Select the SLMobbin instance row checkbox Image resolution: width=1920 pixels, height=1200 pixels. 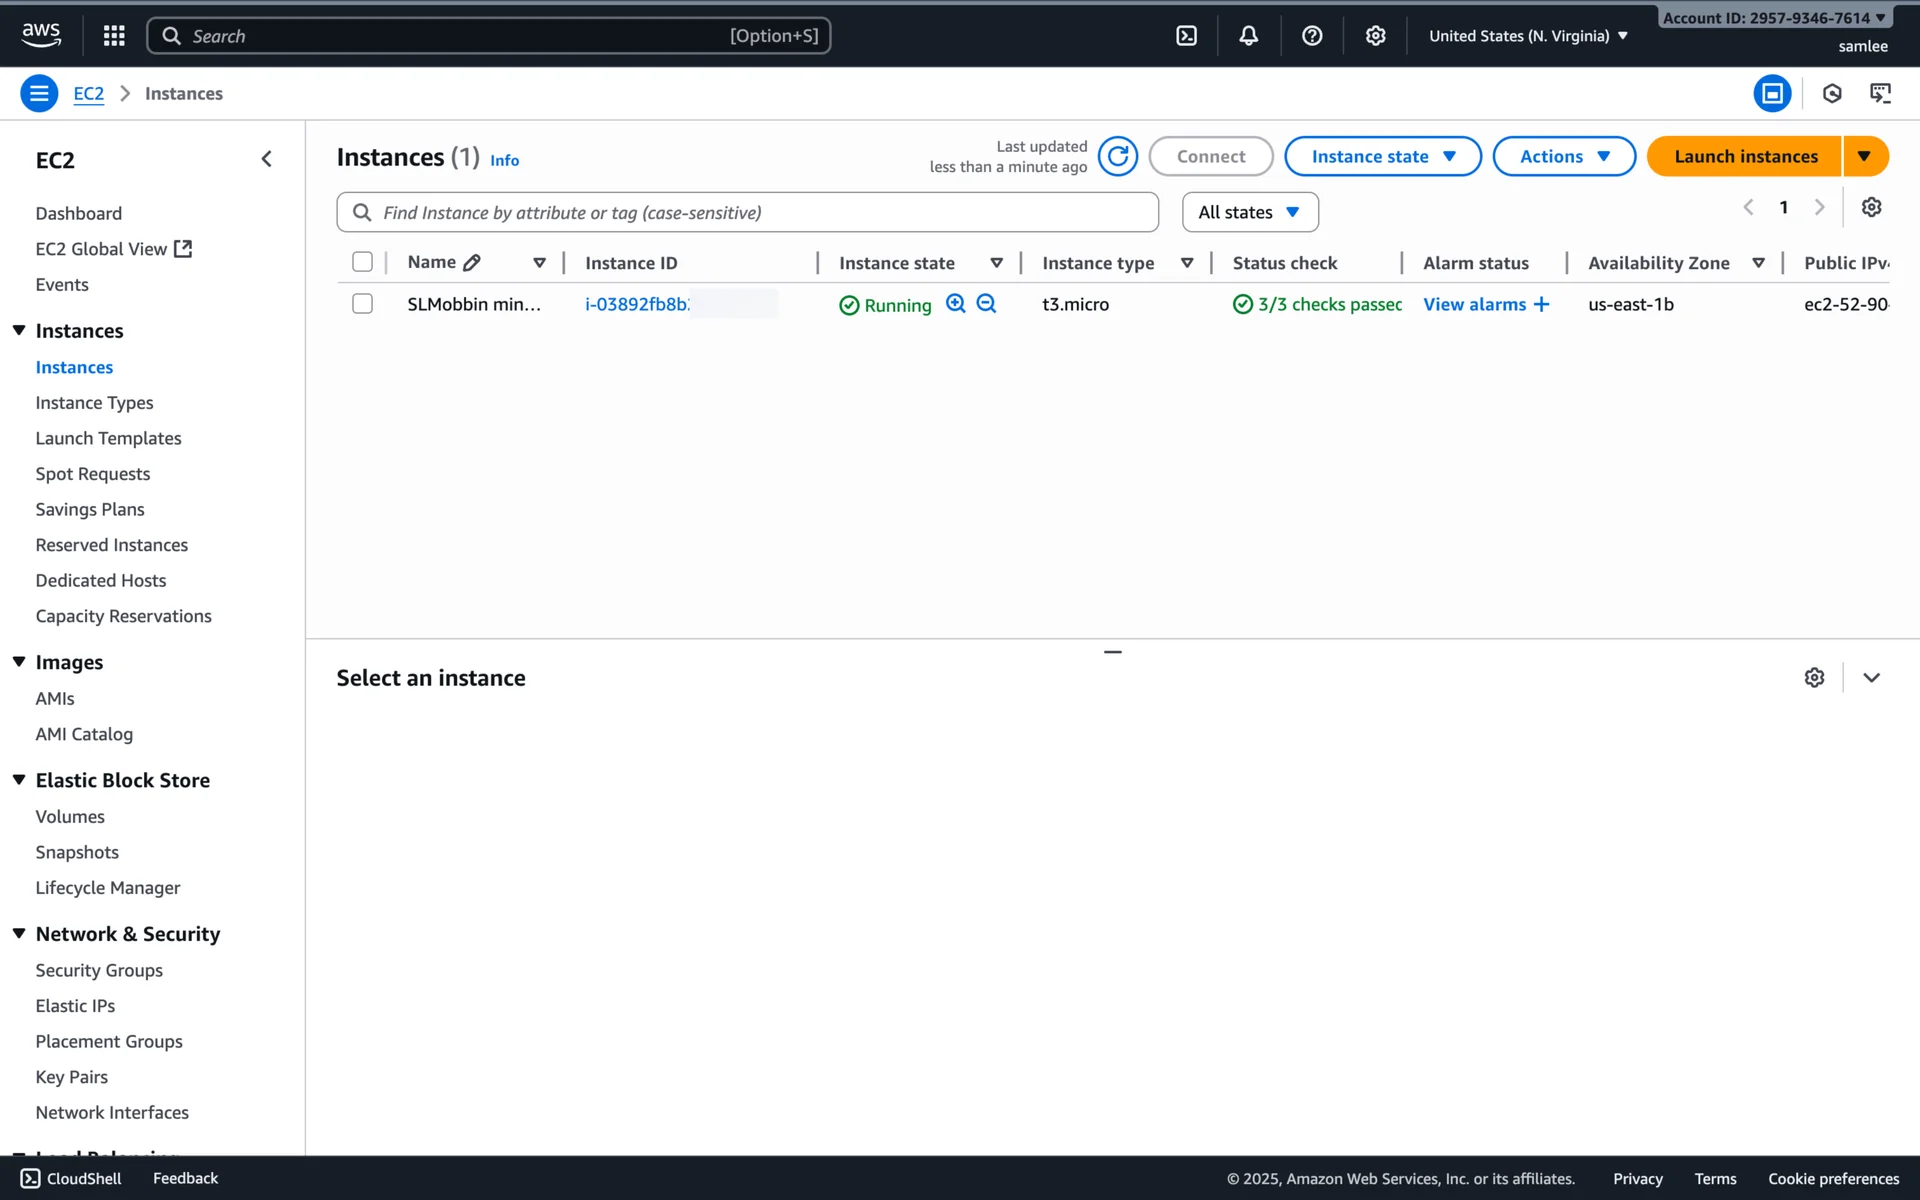tap(362, 304)
